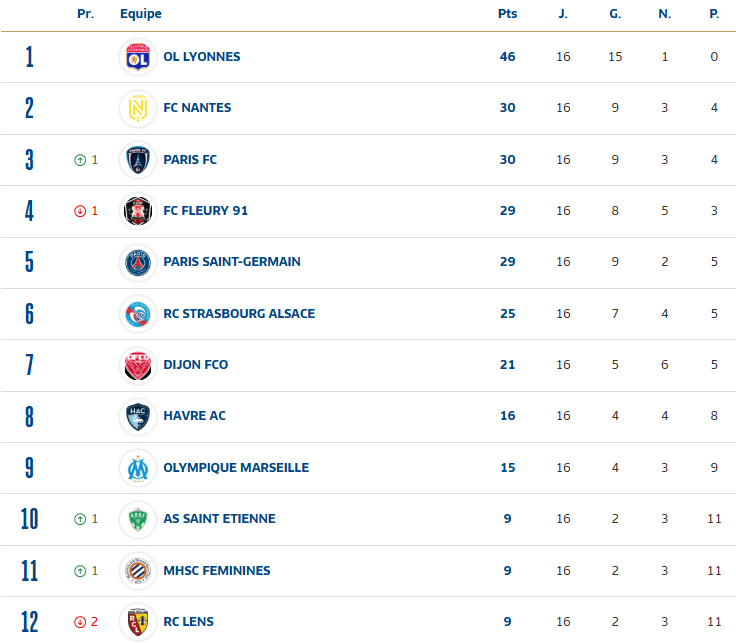This screenshot has height=643, width=736.
Task: Click Paris FC green up-arrow indicator
Action: (80, 160)
